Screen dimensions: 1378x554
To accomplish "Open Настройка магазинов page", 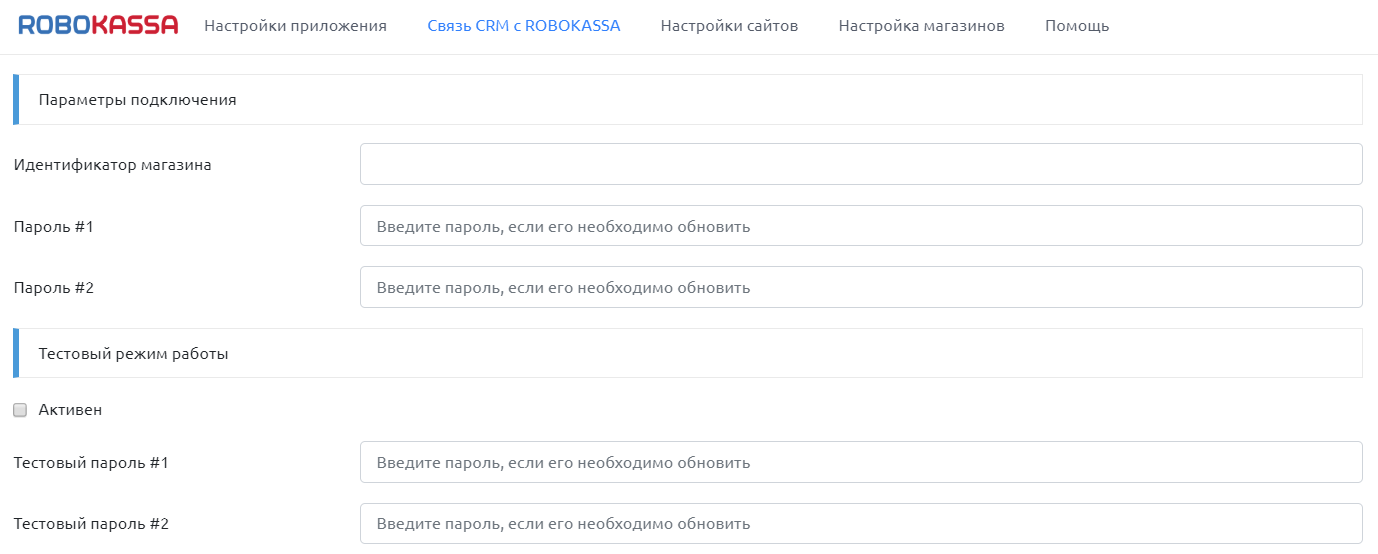I will point(921,26).
